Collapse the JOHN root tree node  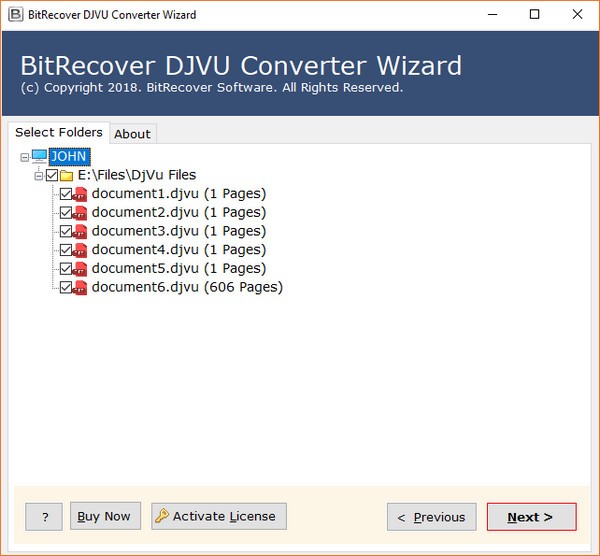pos(25,157)
